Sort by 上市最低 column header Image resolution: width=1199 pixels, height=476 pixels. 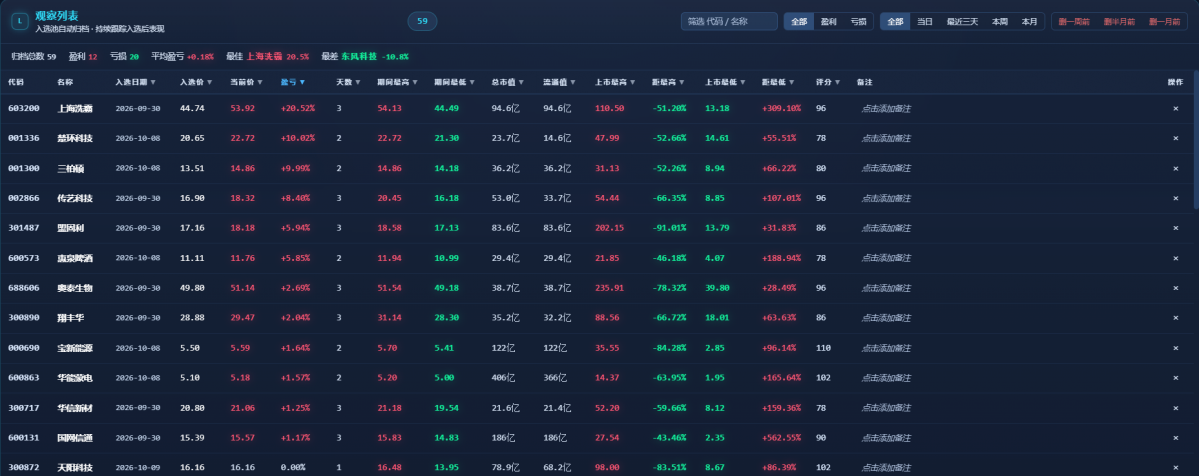(x=725, y=82)
